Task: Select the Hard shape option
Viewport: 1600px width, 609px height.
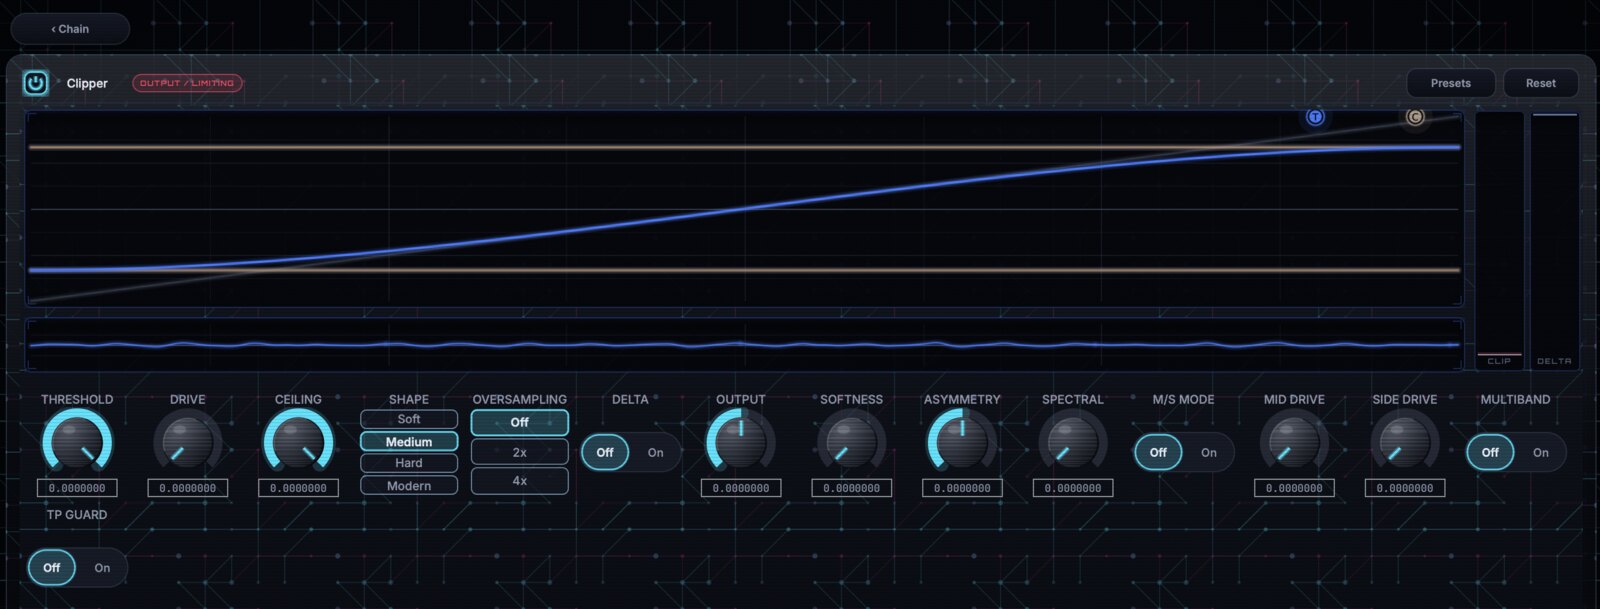Action: [409, 463]
